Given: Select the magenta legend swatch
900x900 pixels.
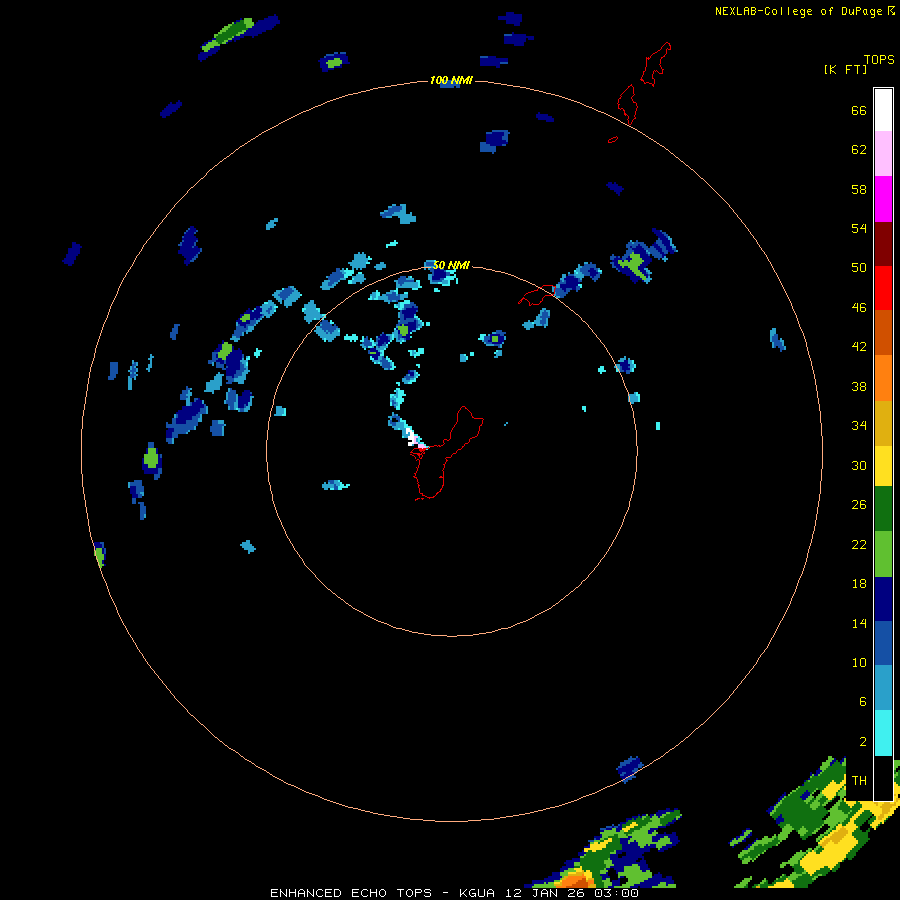Looking at the screenshot, I should [x=883, y=199].
